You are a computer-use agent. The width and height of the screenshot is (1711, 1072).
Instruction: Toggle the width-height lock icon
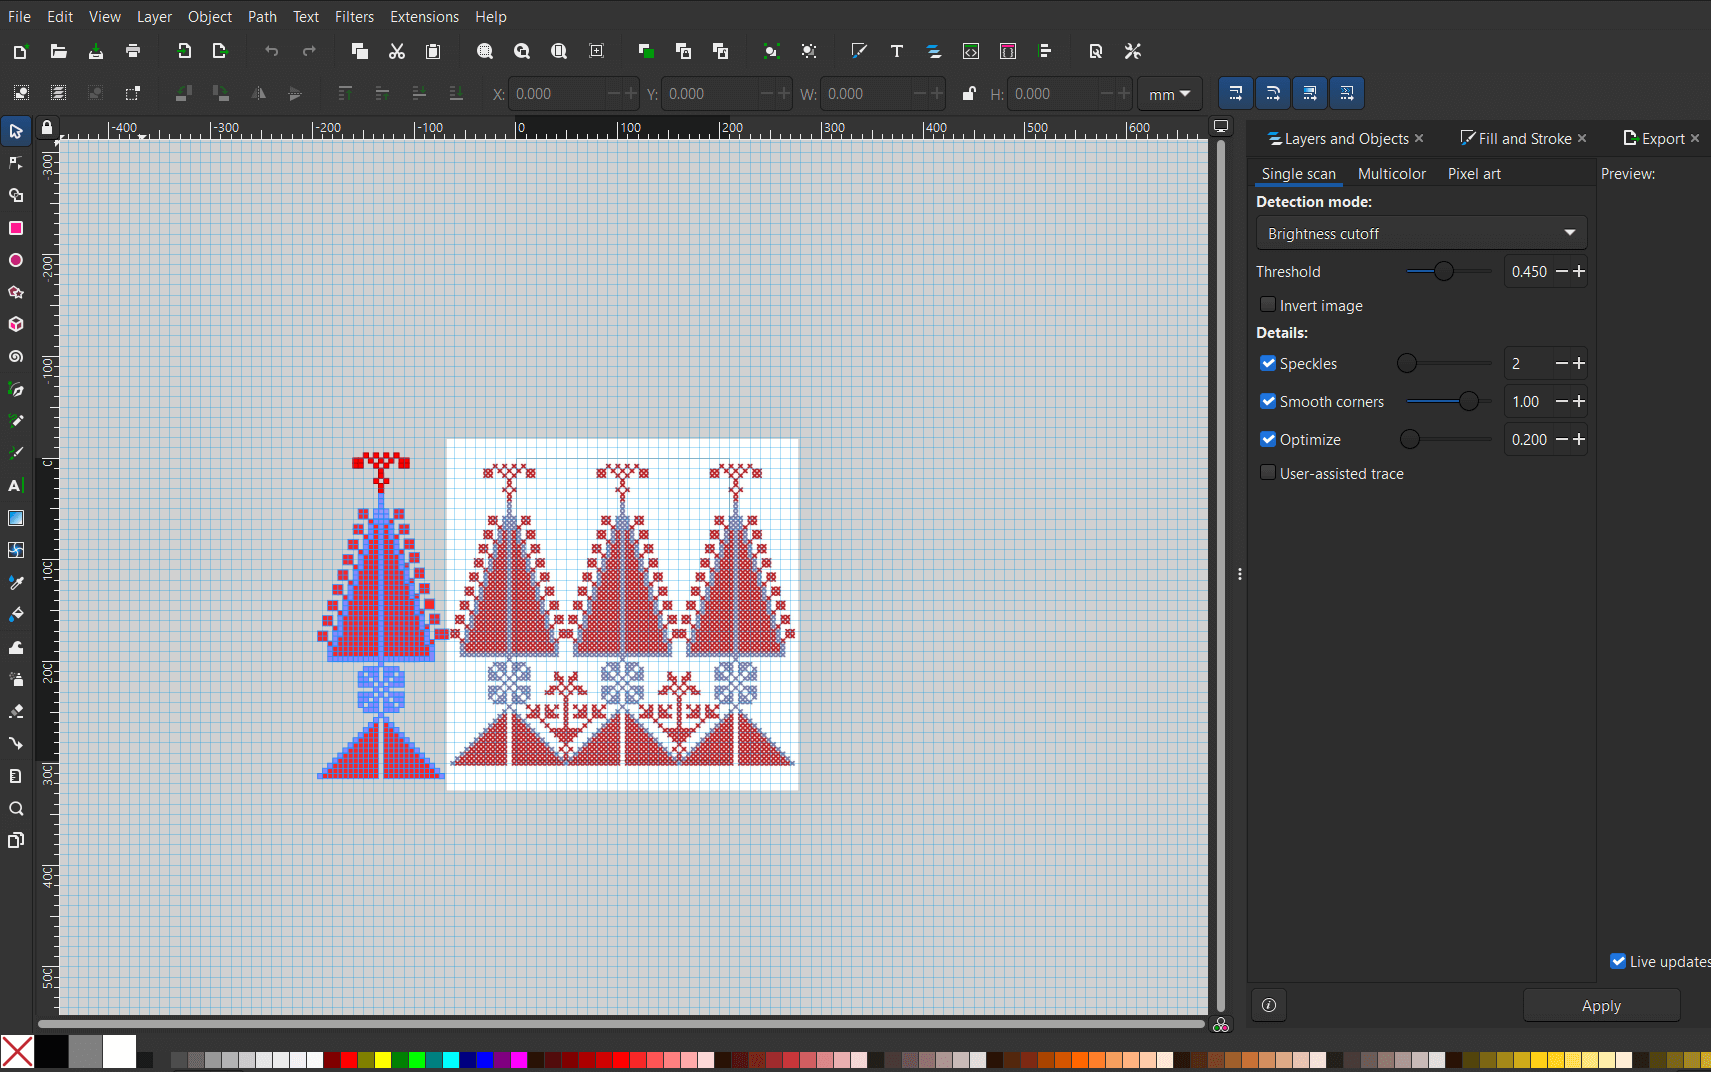968,94
